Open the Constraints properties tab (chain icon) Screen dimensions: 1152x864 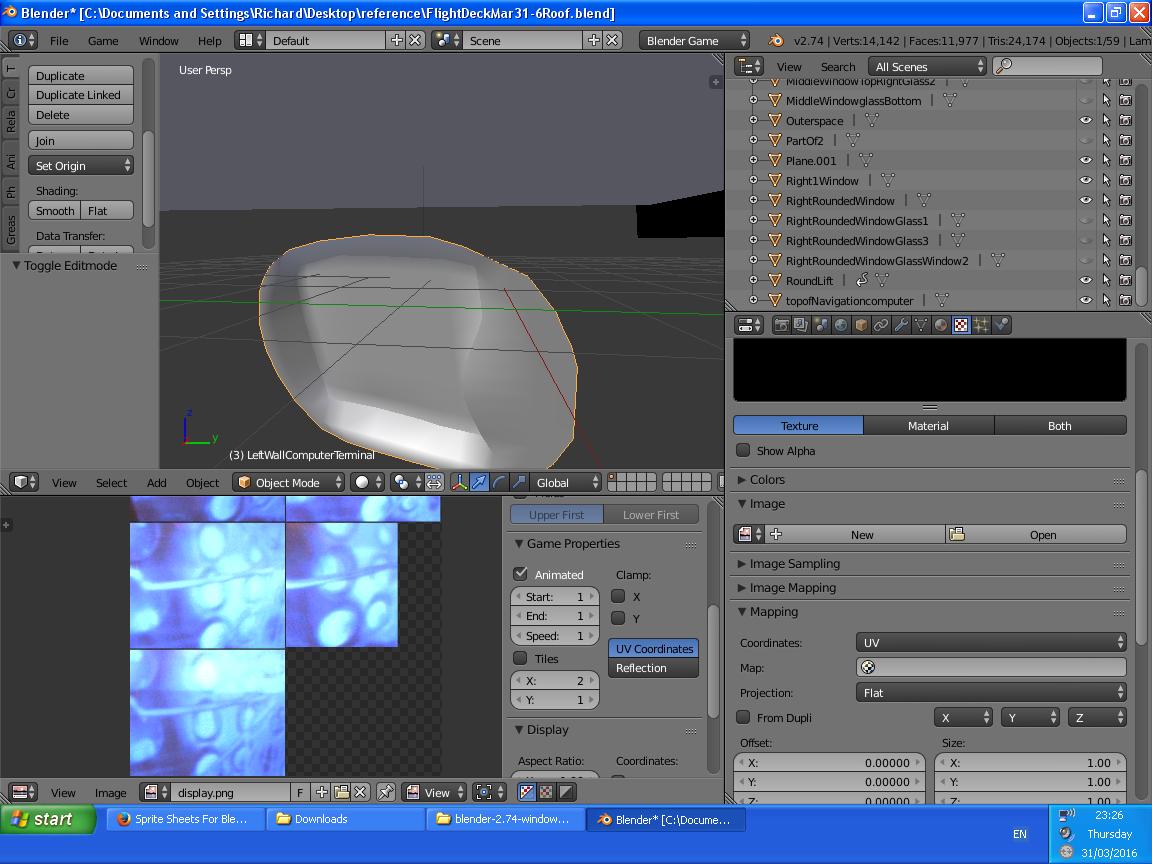(881, 325)
